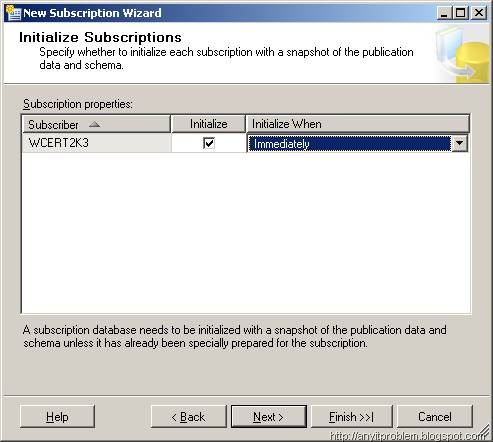Click the sort arrow in Subscriber column
This screenshot has width=493, height=442.
tap(94, 125)
